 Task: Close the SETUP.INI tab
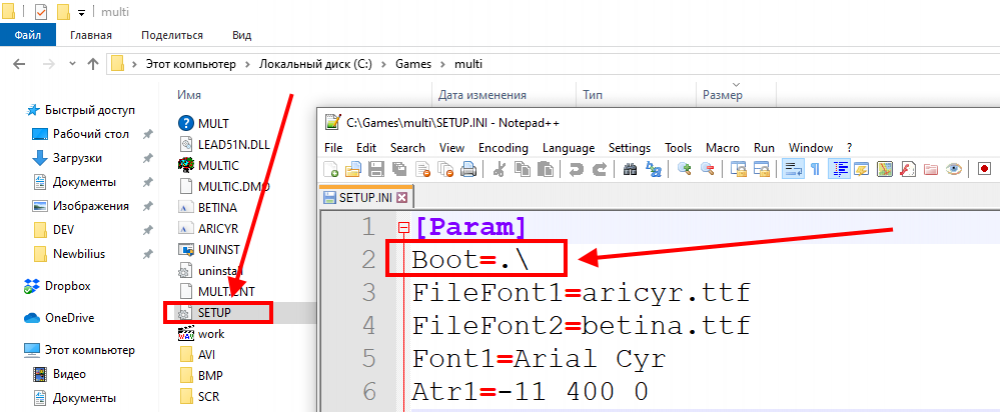pyautogui.click(x=402, y=197)
